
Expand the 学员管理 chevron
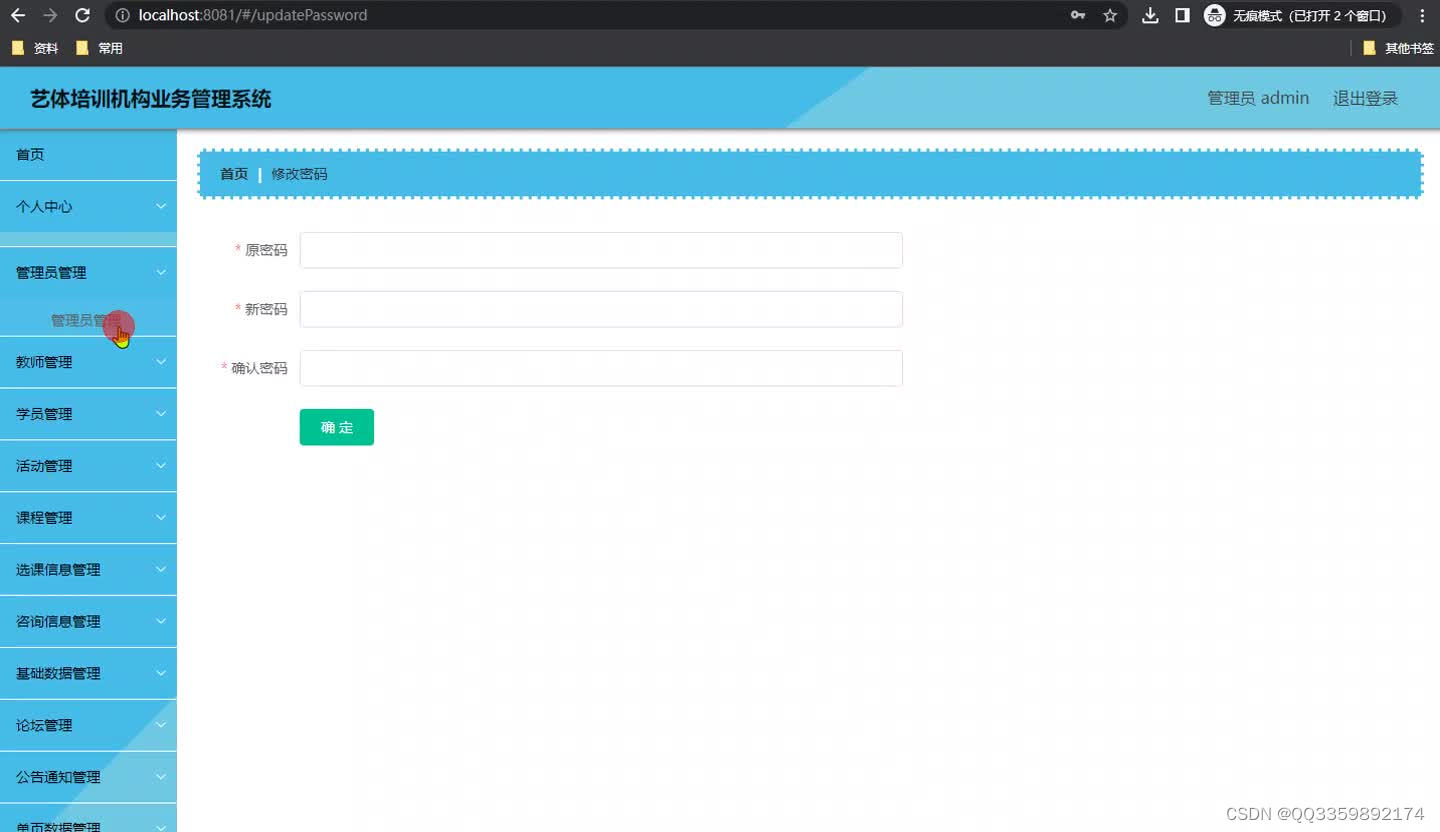coord(161,414)
